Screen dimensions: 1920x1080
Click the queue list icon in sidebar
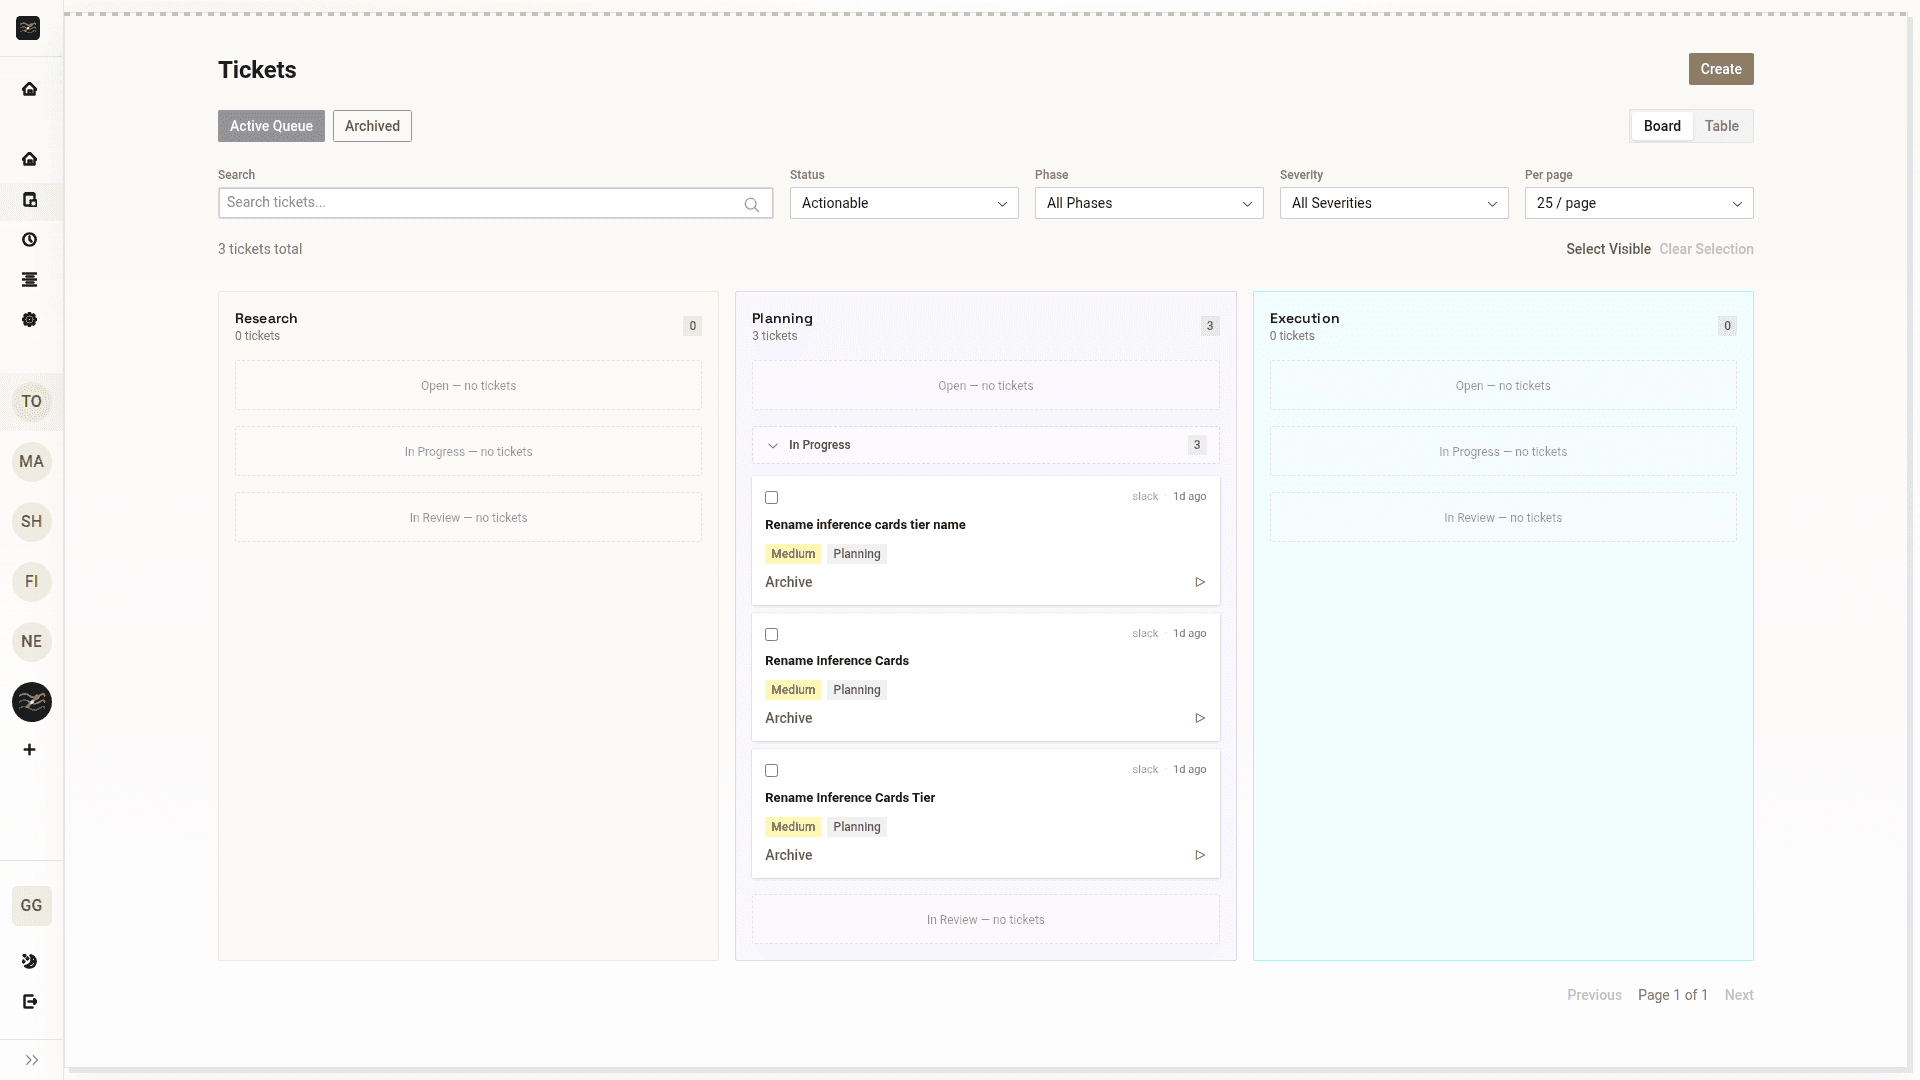click(x=30, y=280)
